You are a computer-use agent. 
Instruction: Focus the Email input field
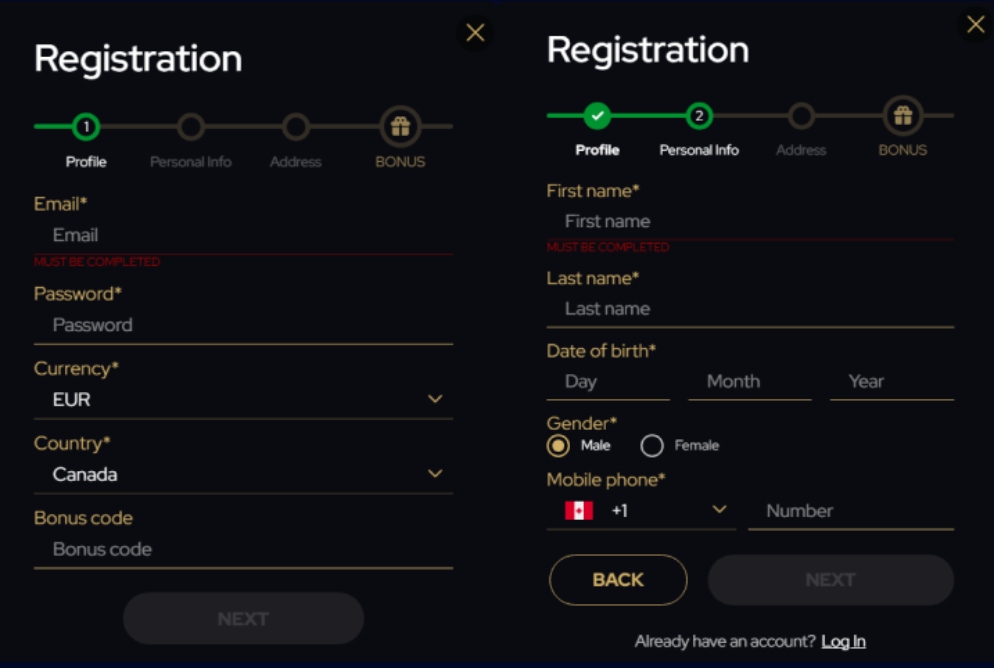click(x=243, y=236)
